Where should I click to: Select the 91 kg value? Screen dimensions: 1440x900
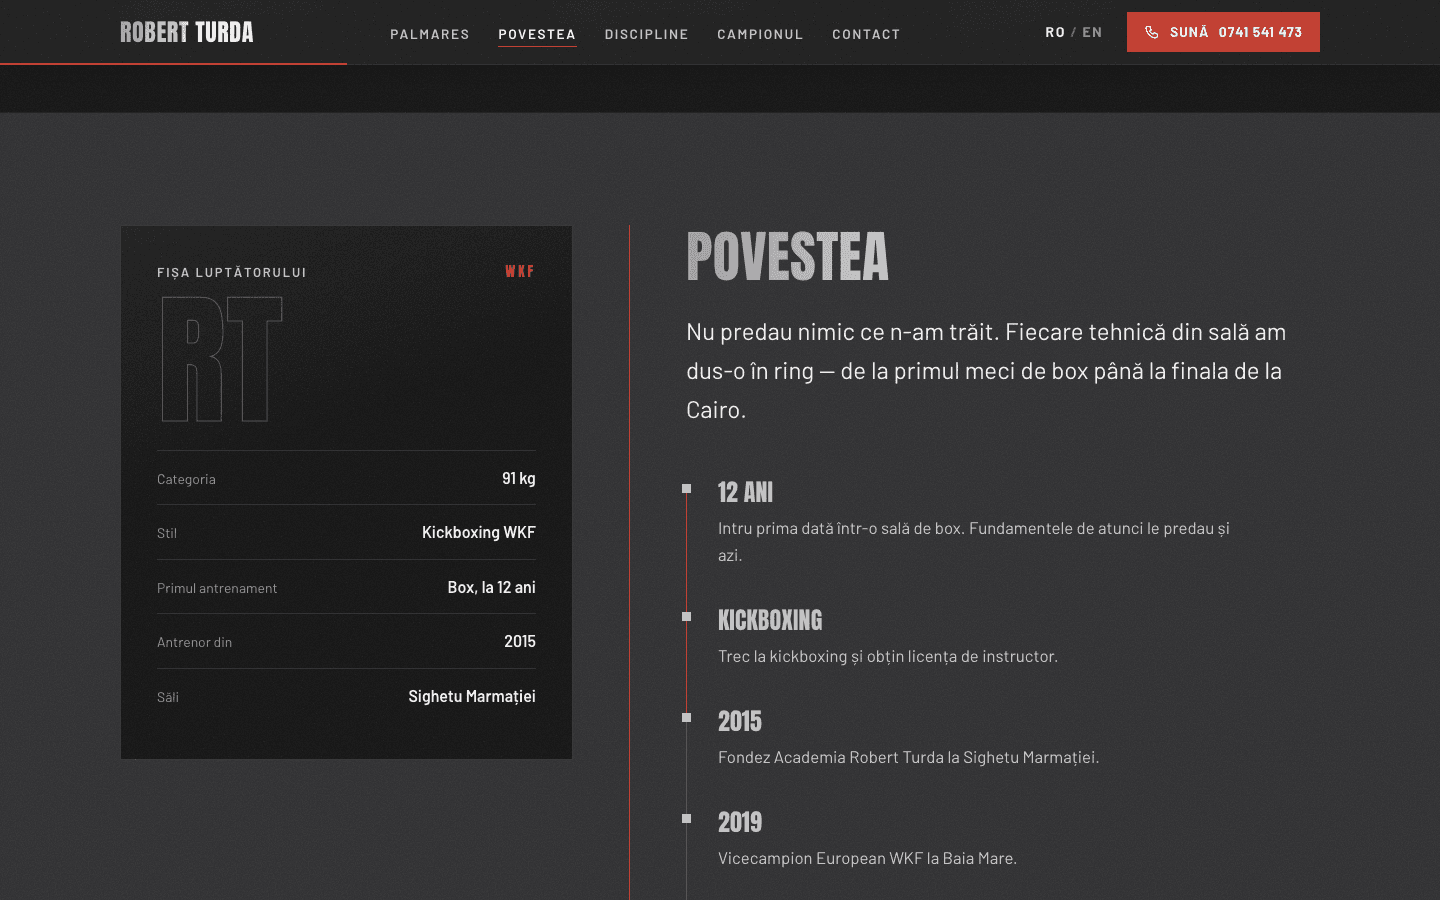point(519,478)
